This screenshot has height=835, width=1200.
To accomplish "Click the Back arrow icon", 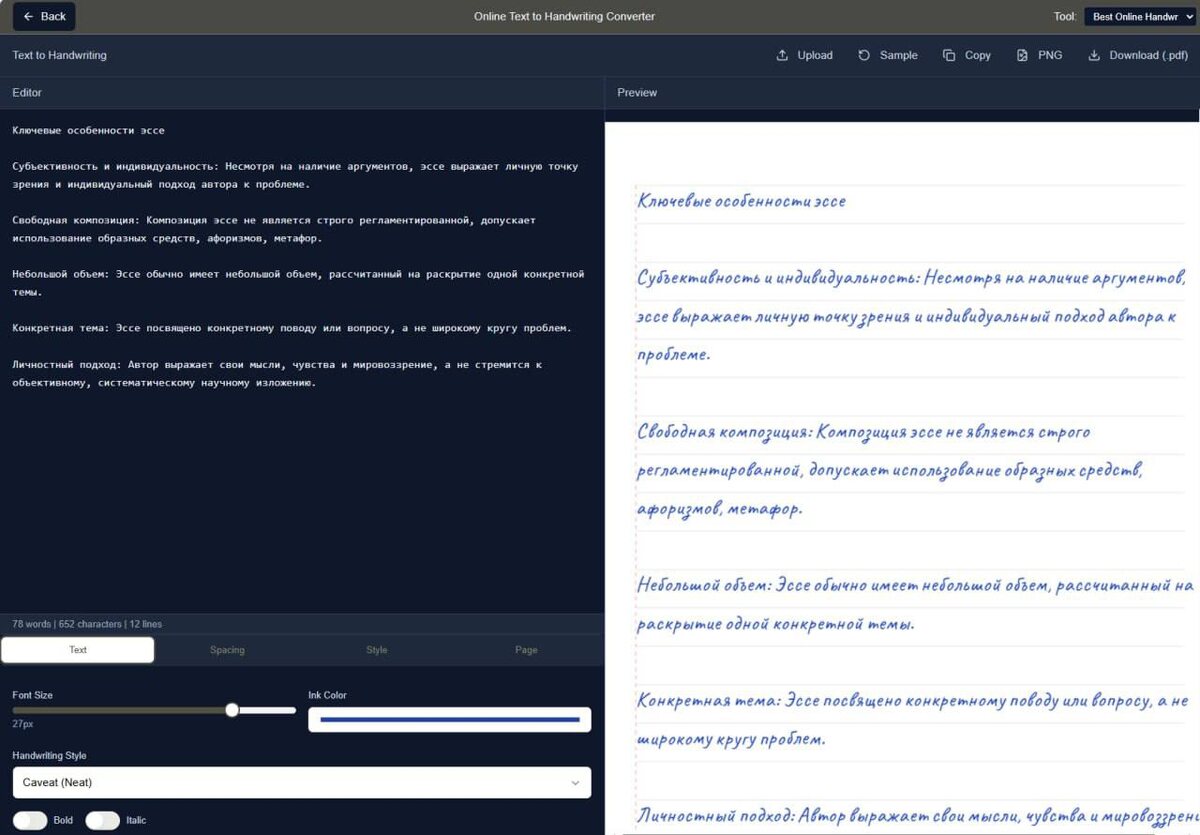I will (28, 16).
